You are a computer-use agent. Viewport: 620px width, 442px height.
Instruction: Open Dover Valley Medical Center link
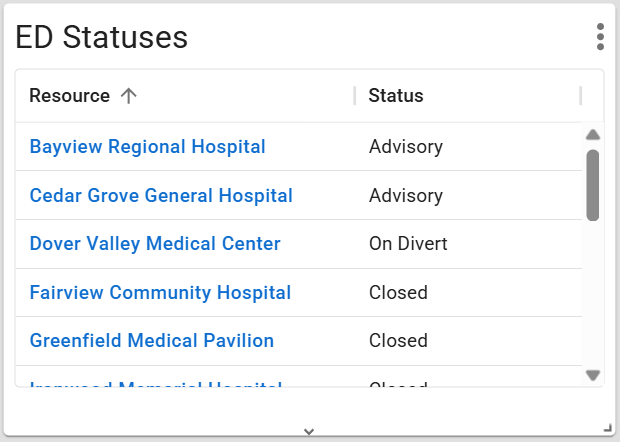pos(155,244)
